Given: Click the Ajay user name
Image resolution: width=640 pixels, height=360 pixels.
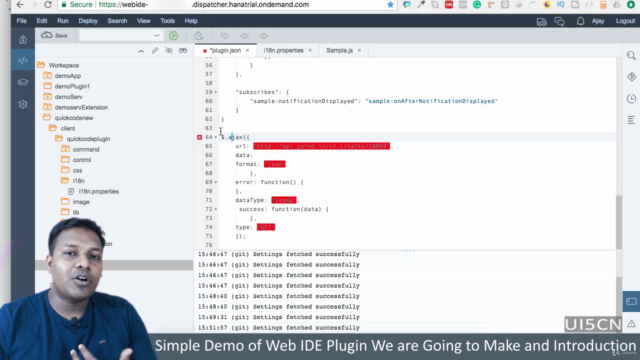Looking at the screenshot, I should (x=598, y=21).
